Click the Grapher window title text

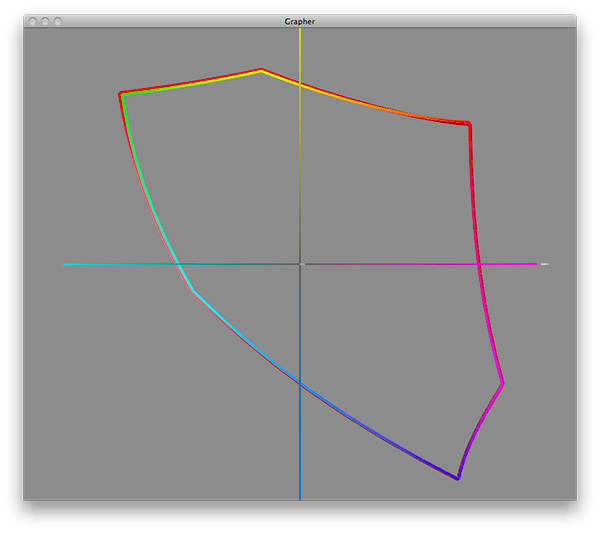click(x=300, y=21)
